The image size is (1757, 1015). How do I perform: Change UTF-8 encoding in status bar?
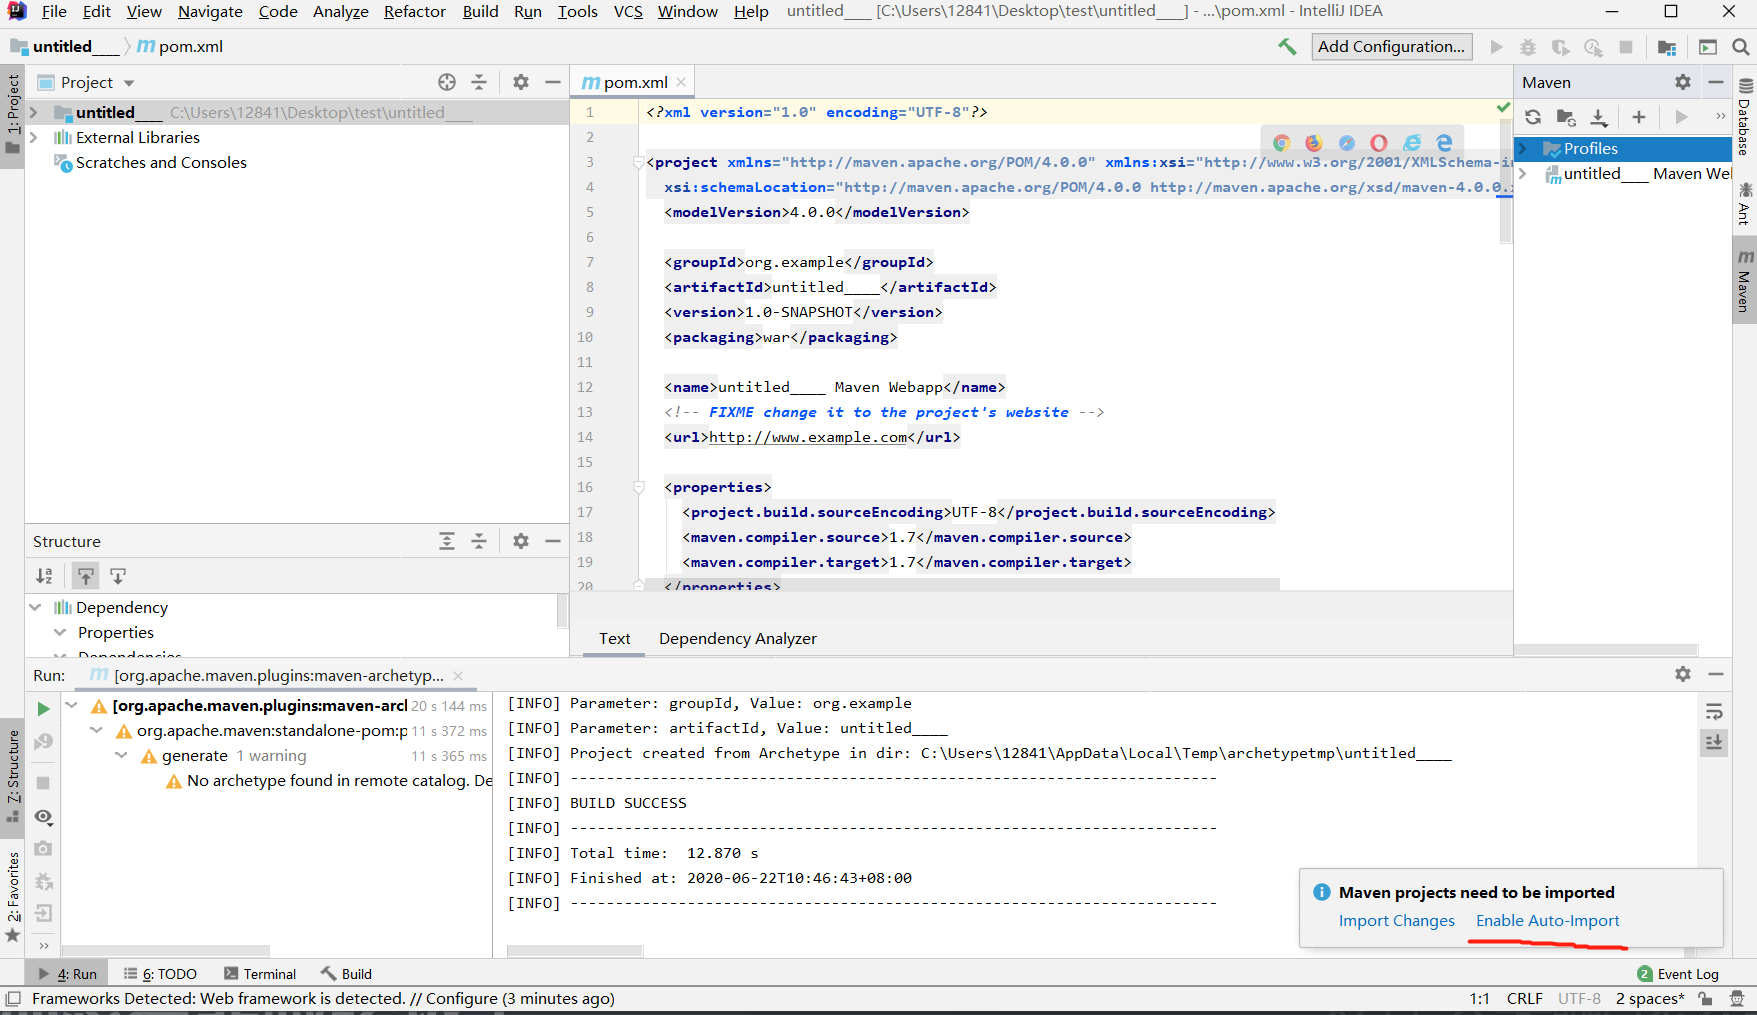1579,998
